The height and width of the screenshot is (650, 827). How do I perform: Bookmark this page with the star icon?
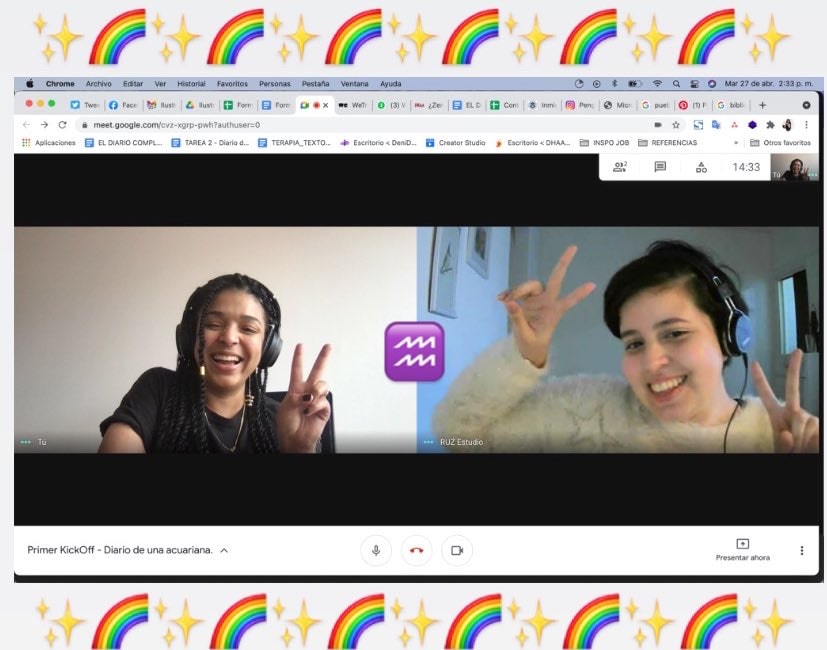tap(676, 125)
